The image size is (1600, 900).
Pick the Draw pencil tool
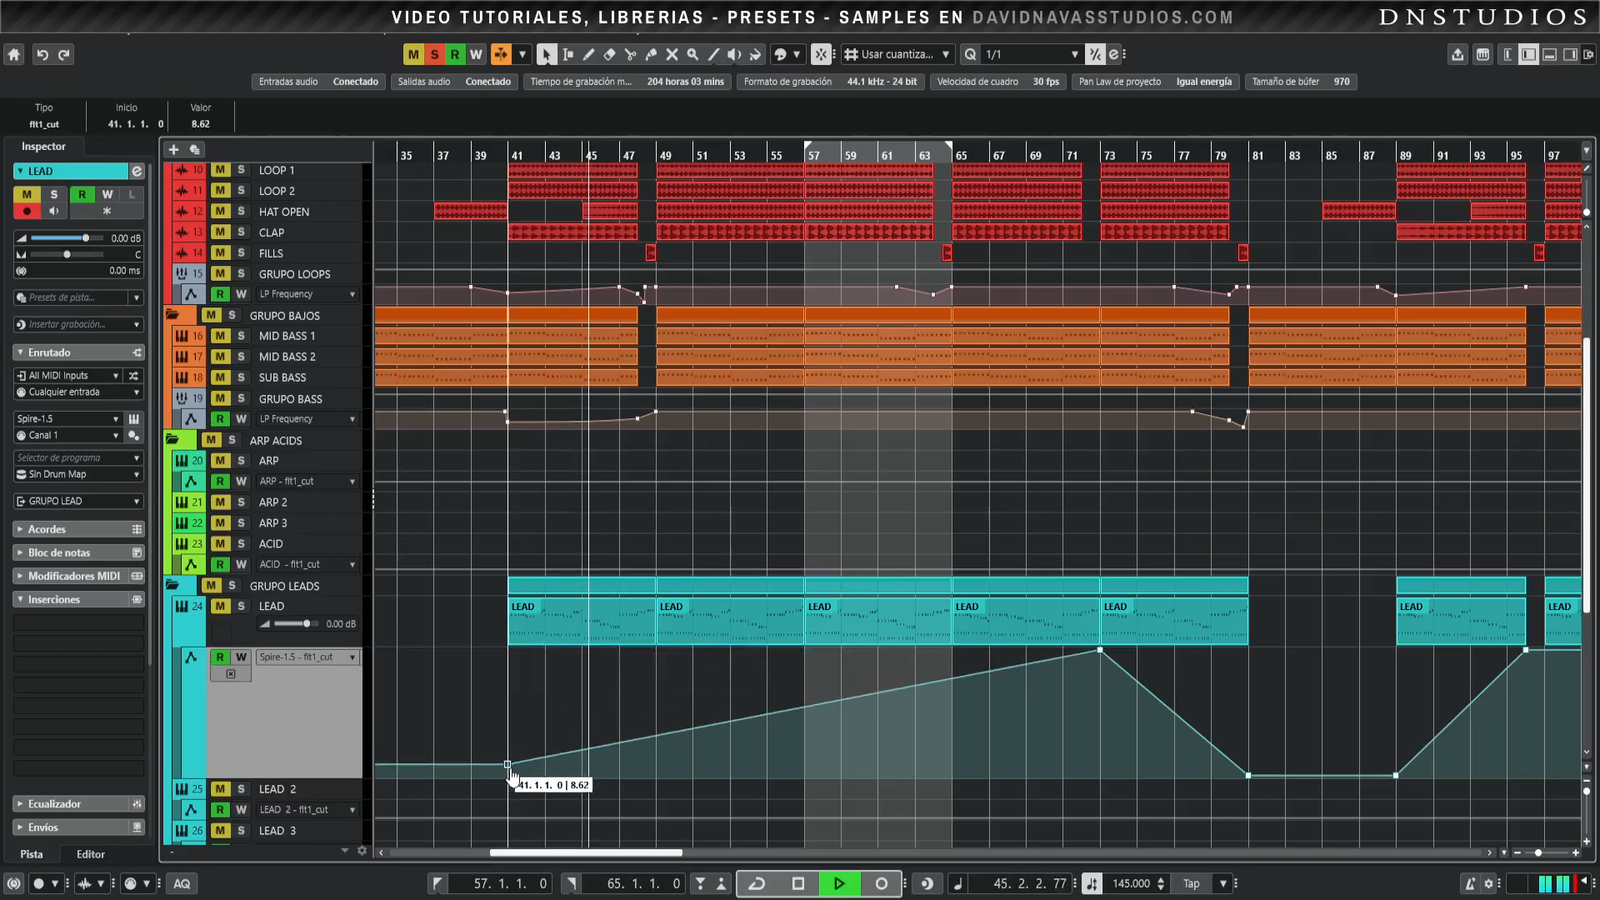pyautogui.click(x=588, y=55)
